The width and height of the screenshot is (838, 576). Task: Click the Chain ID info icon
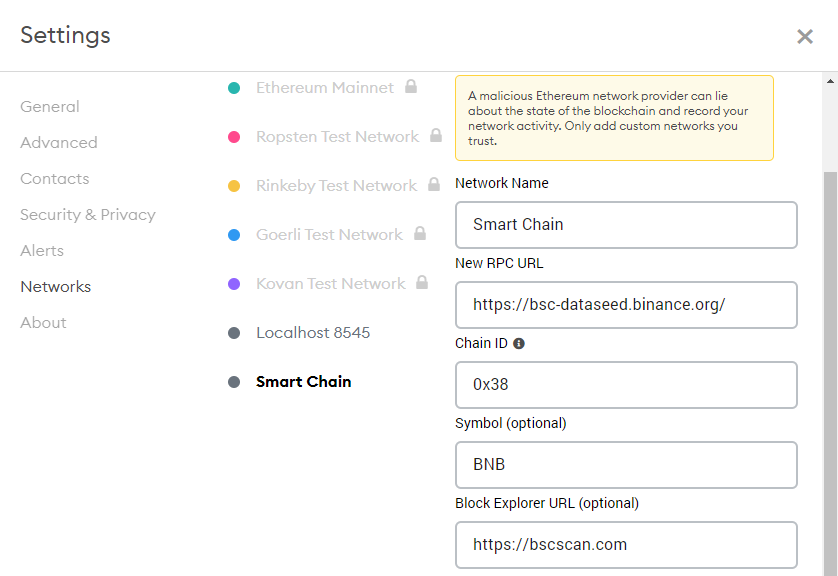[519, 344]
